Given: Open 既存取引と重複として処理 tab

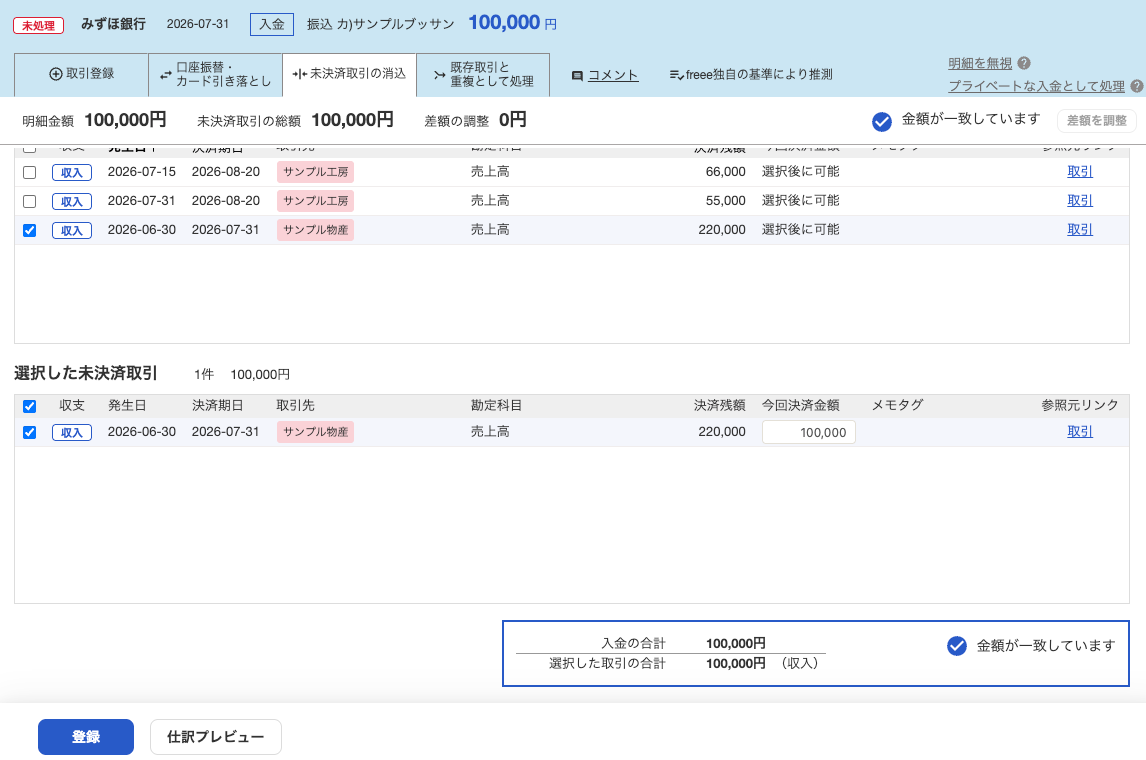Looking at the screenshot, I should click(483, 75).
